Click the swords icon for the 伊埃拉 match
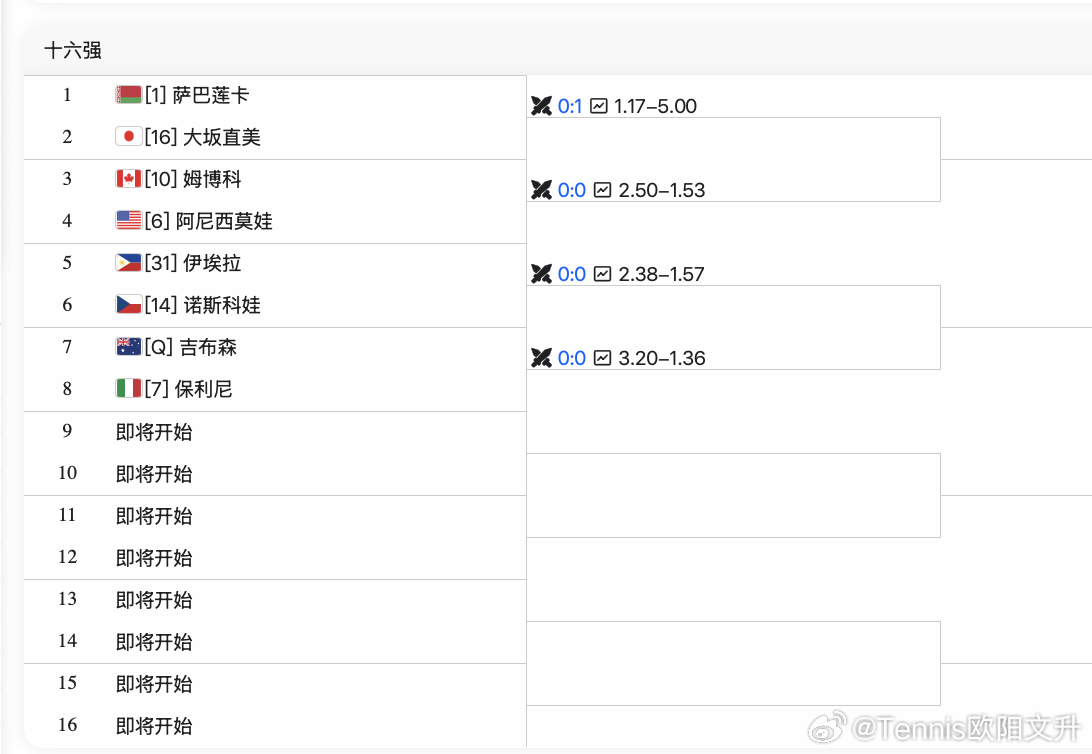The height and width of the screenshot is (754, 1092). click(x=541, y=273)
